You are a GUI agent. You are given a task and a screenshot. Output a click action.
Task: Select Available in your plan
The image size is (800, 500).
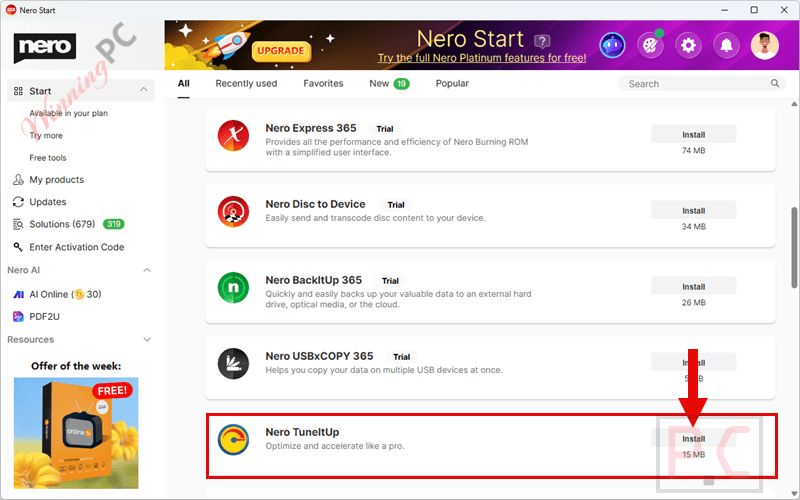click(x=68, y=113)
